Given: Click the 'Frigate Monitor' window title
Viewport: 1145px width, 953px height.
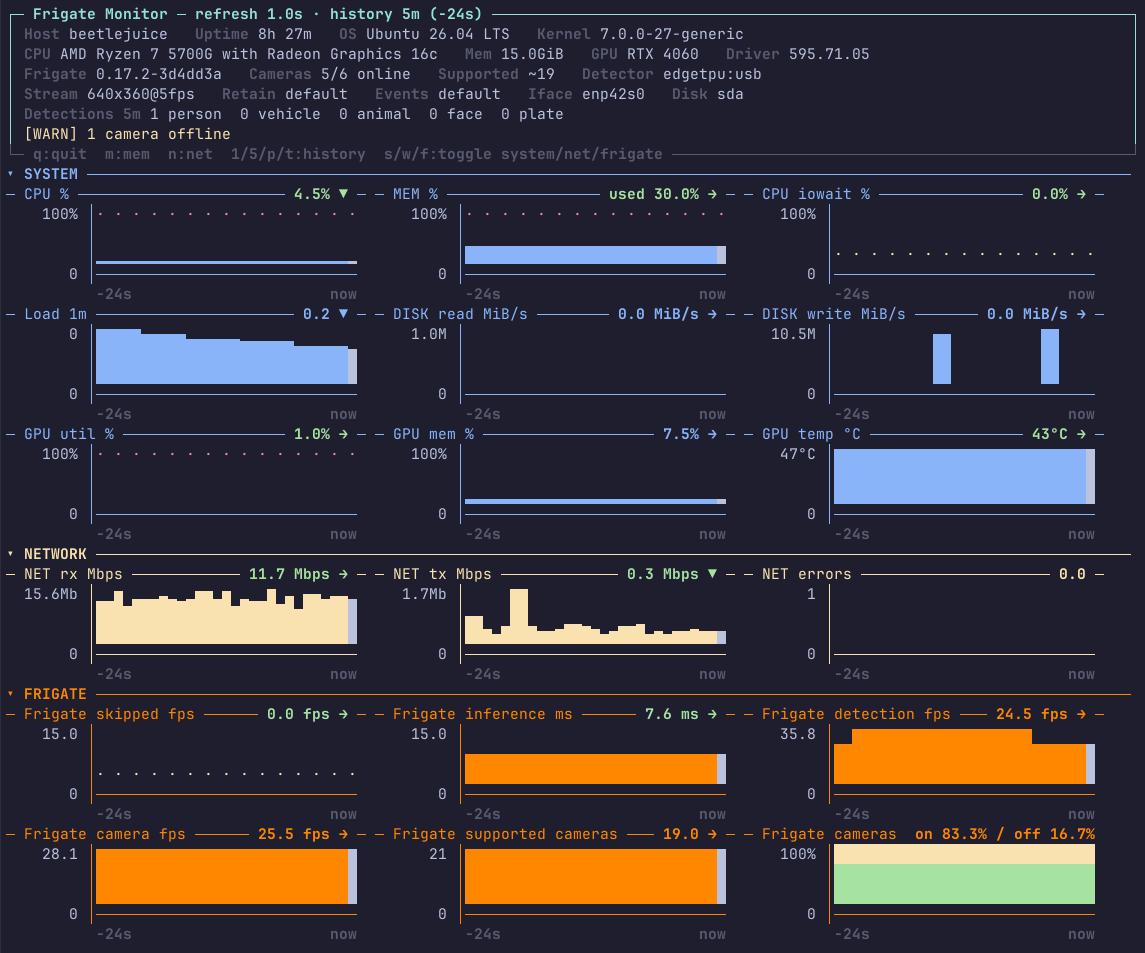Looking at the screenshot, I should pos(100,14).
